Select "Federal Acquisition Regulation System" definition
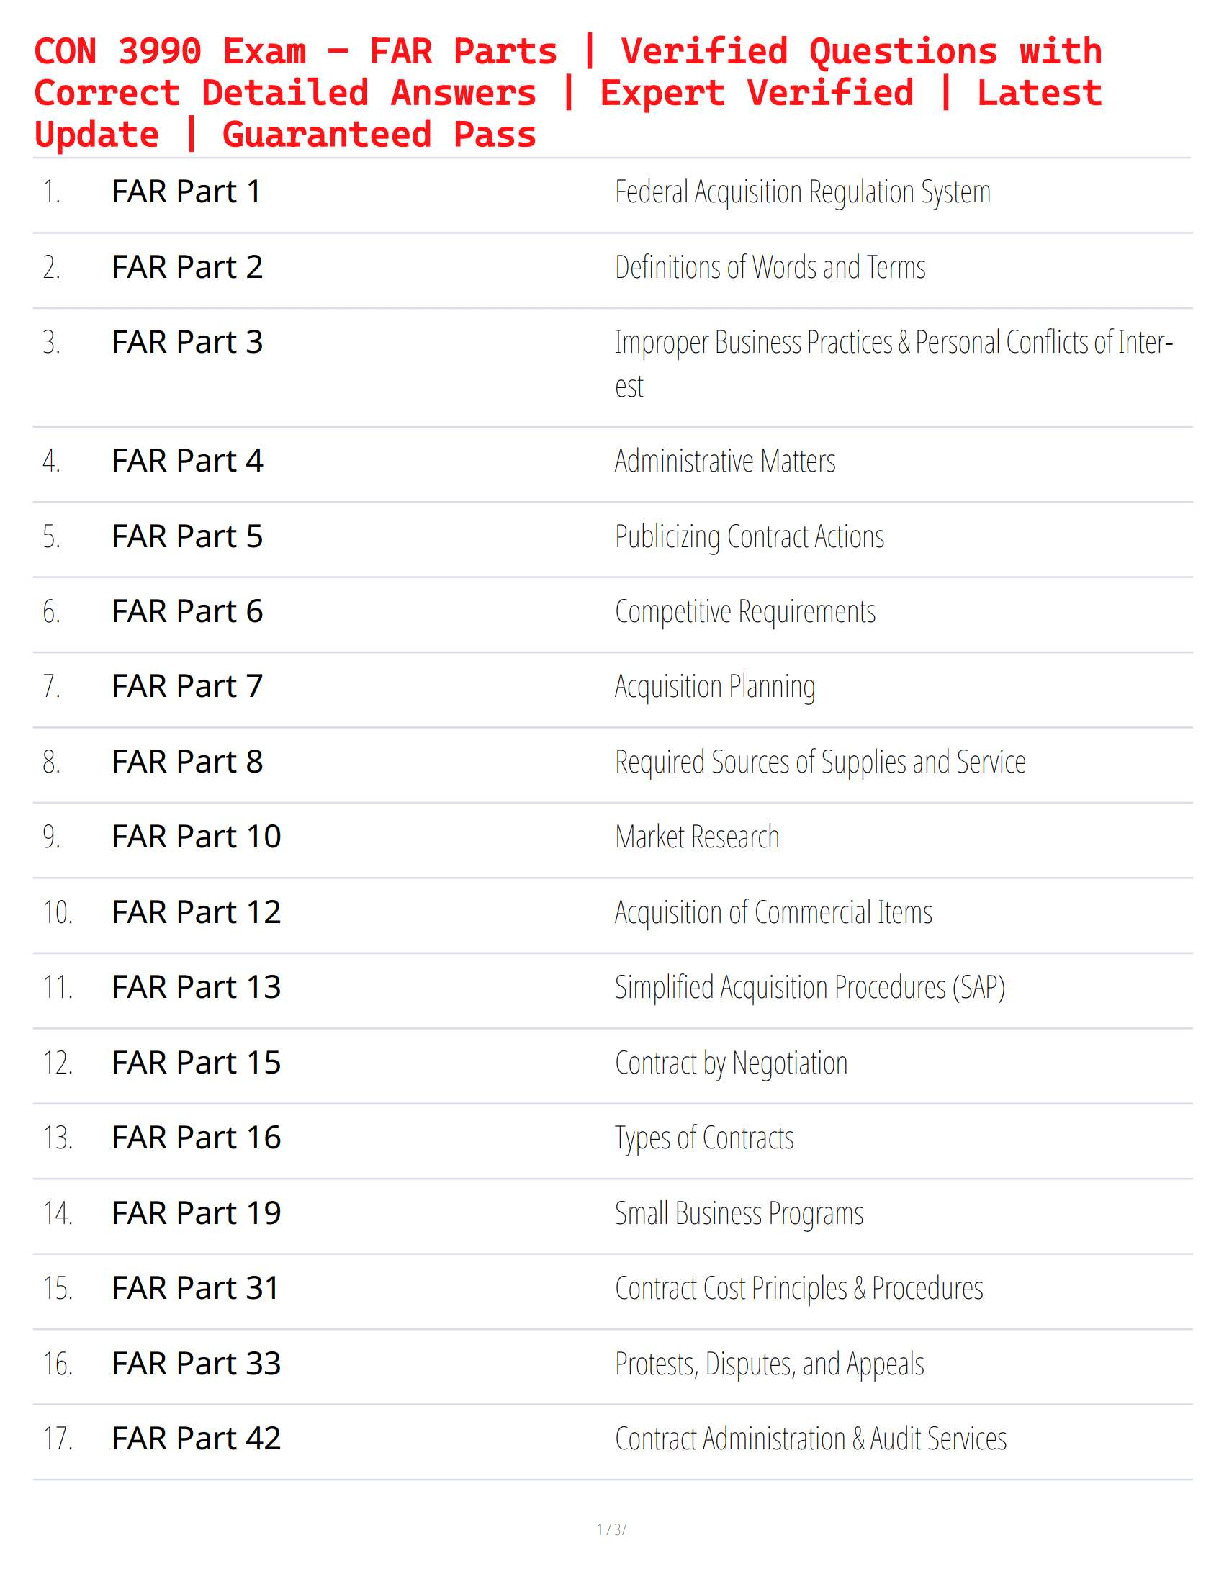The width and height of the screenshot is (1224, 1584). pyautogui.click(x=802, y=191)
